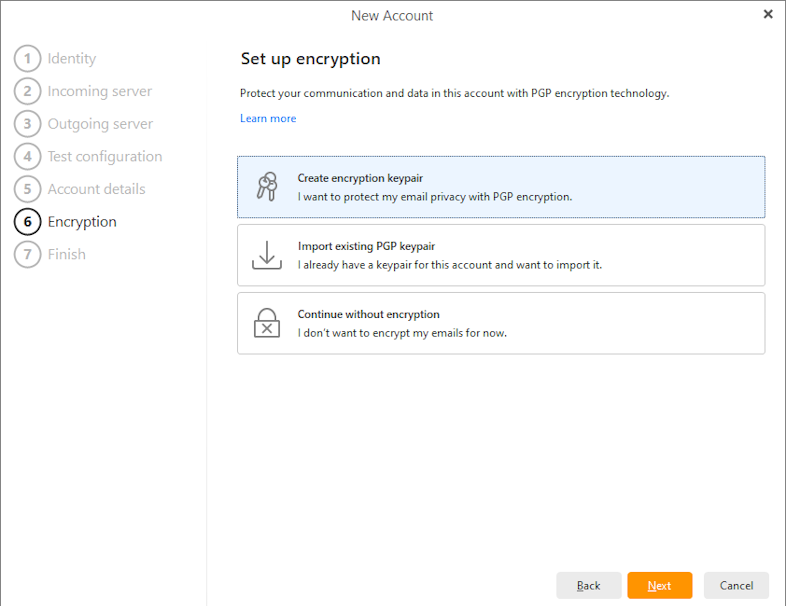Image resolution: width=786 pixels, height=606 pixels.
Task: Click the key pair icon
Action: coord(266,187)
